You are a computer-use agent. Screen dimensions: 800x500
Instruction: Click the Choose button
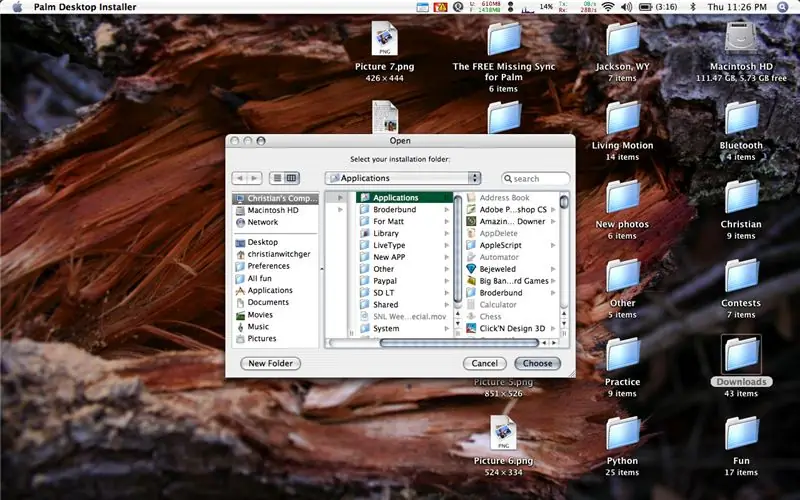537,363
